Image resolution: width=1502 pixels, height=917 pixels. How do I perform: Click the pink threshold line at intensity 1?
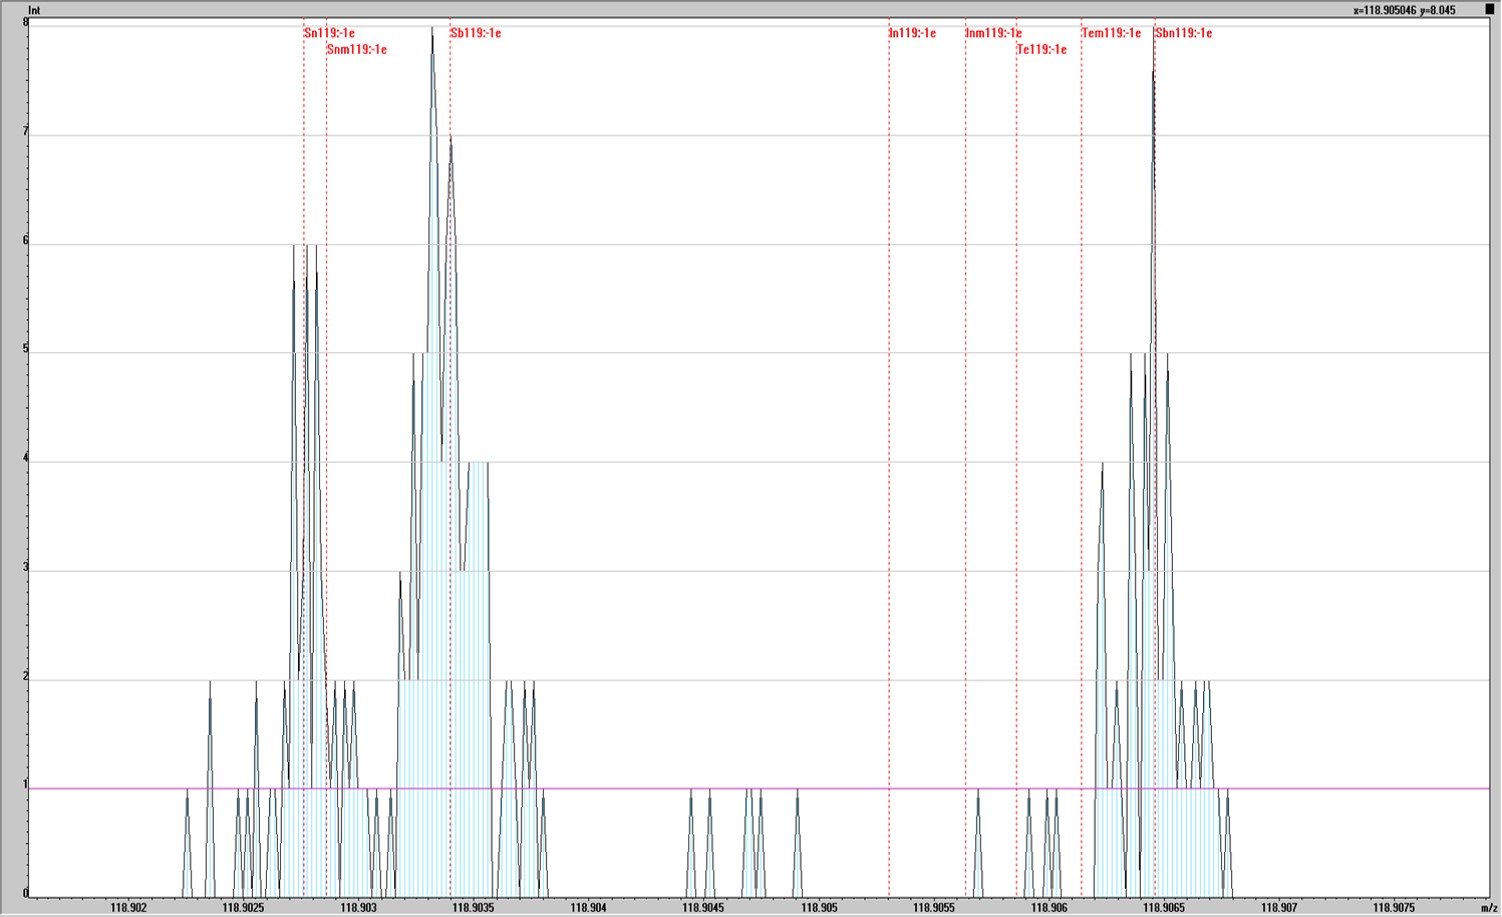tap(758, 789)
